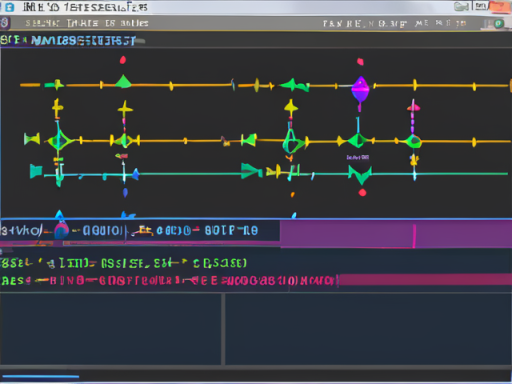The height and width of the screenshot is (384, 512).
Task: Select the purple diamond node on top track
Action: pyautogui.click(x=360, y=89)
